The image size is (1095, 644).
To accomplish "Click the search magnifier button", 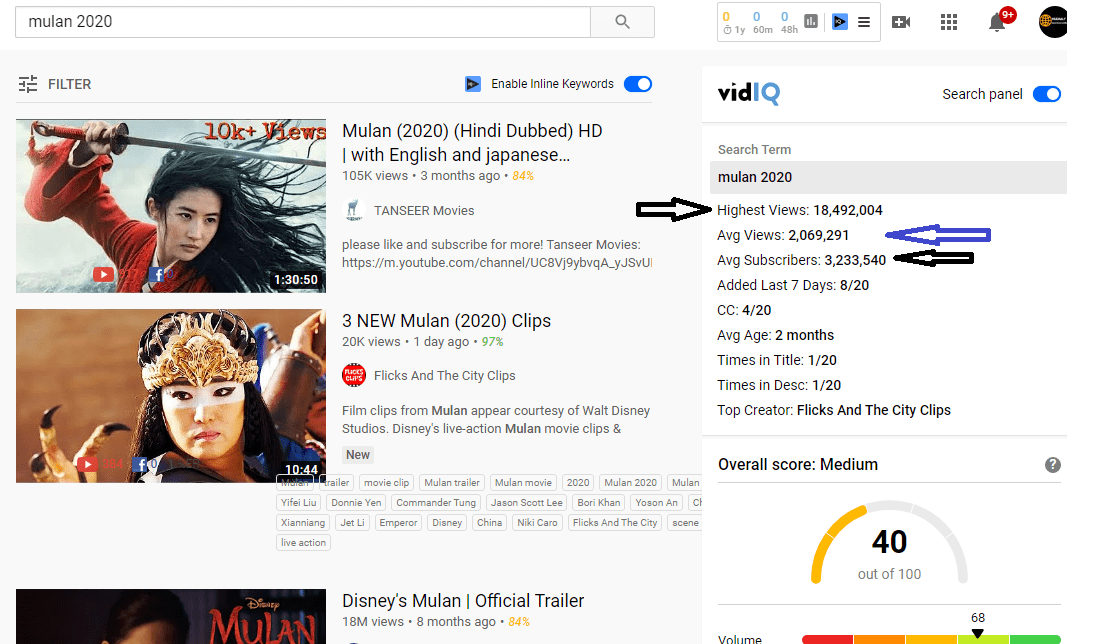I will tap(622, 22).
